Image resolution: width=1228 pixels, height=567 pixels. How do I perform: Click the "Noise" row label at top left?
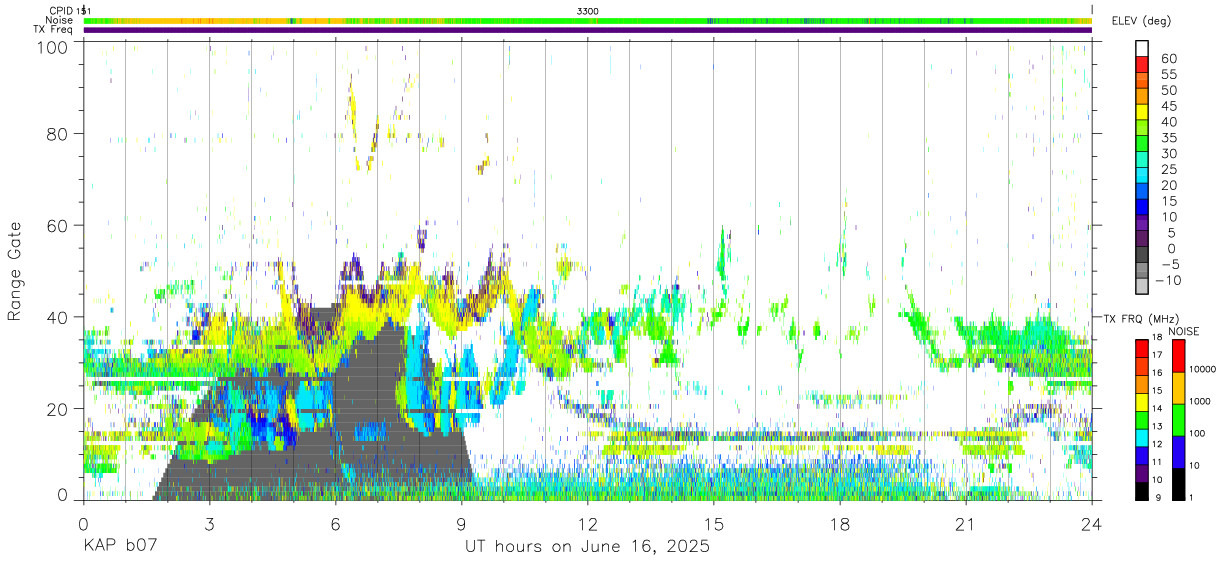coord(60,20)
